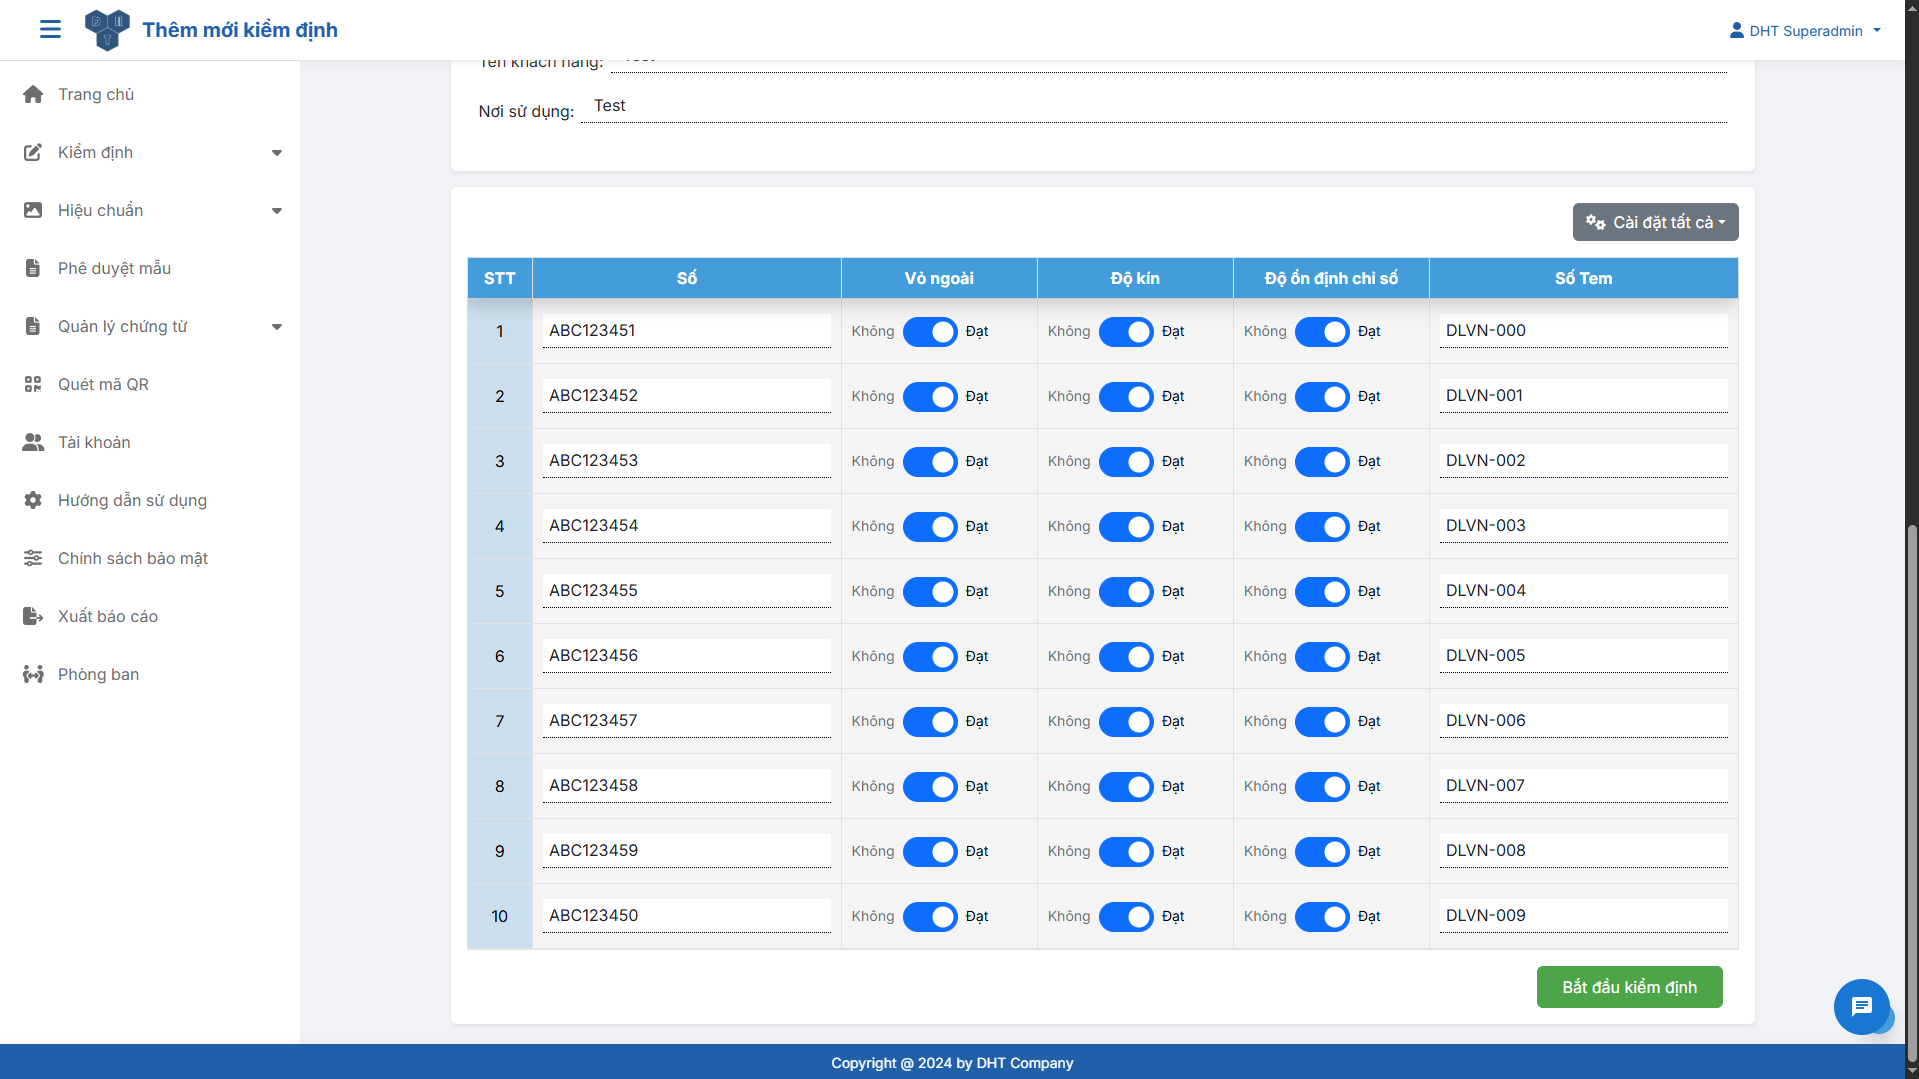1919x1079 pixels.
Task: Click the Phòng ban department icon
Action: click(x=33, y=674)
